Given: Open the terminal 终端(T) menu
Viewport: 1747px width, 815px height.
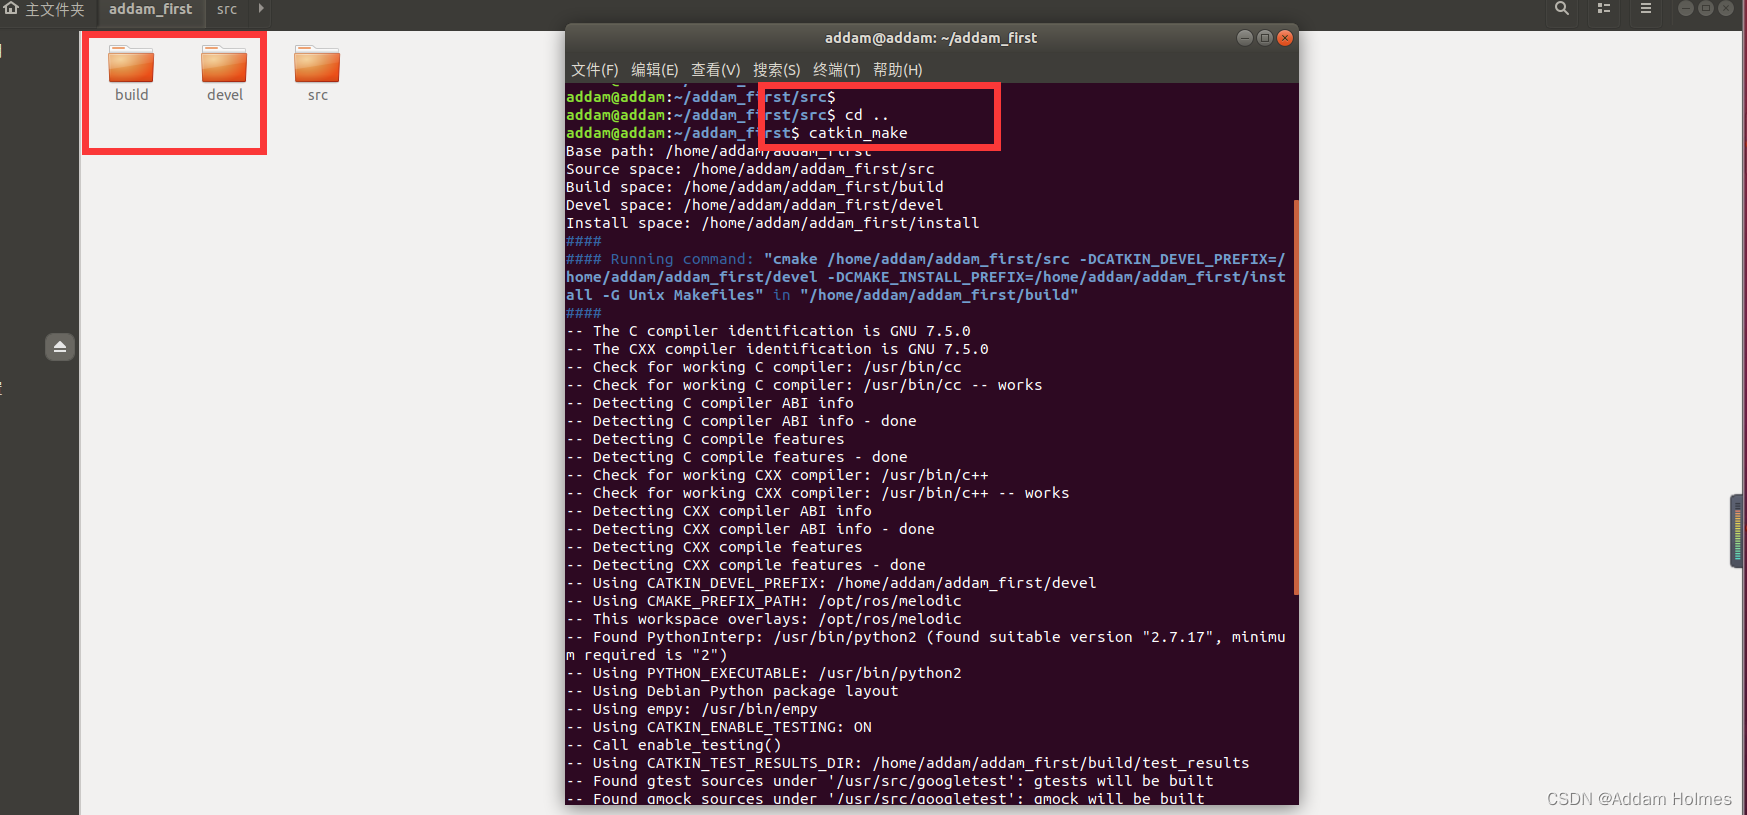Looking at the screenshot, I should click(836, 70).
